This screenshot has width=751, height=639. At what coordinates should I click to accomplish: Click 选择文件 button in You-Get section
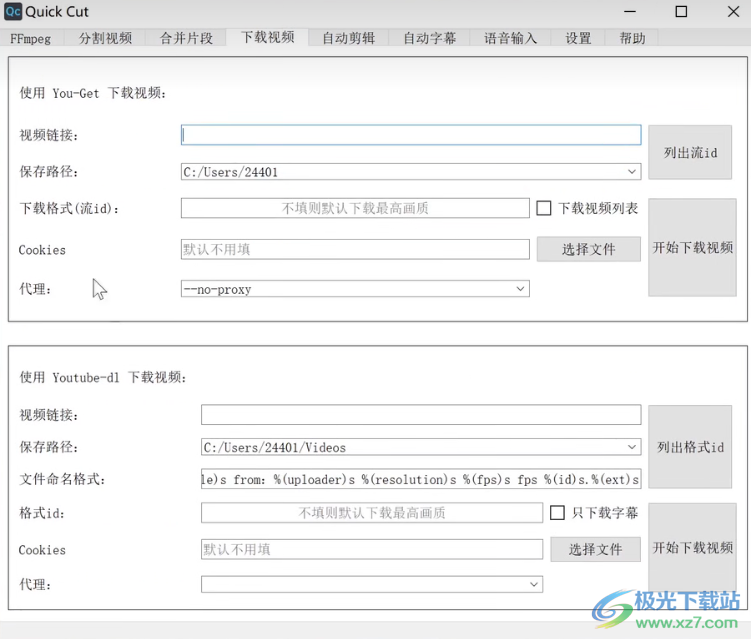[x=589, y=249]
